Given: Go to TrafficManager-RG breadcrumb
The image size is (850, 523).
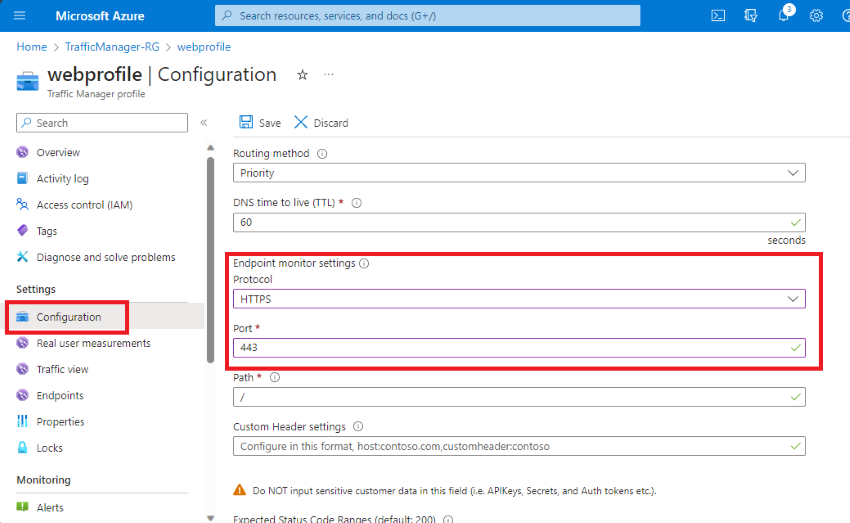Looking at the screenshot, I should 112,47.
